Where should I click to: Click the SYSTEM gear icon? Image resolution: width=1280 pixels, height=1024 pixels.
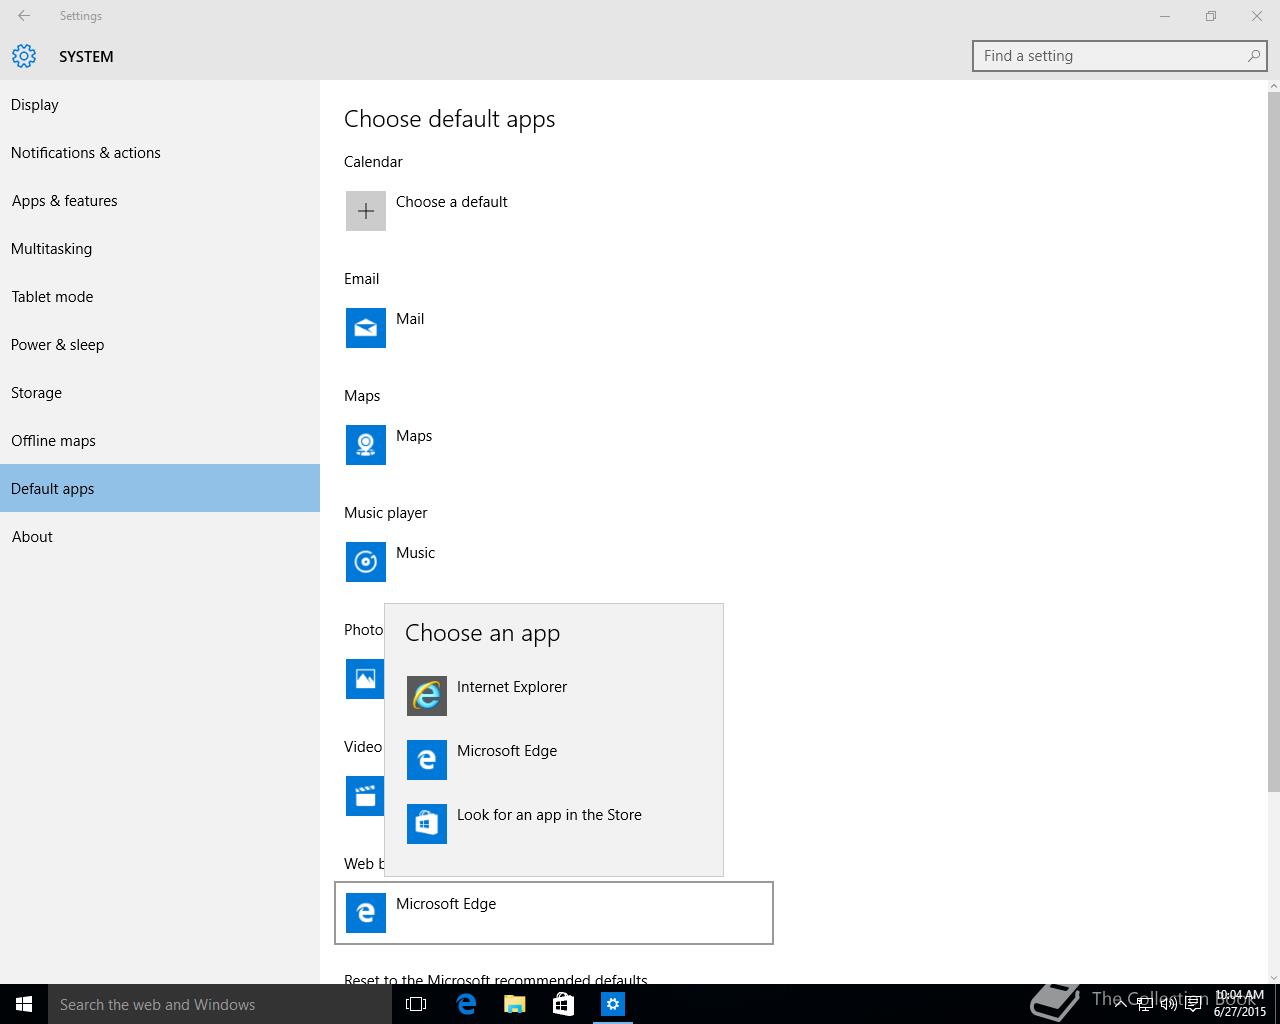pyautogui.click(x=24, y=56)
